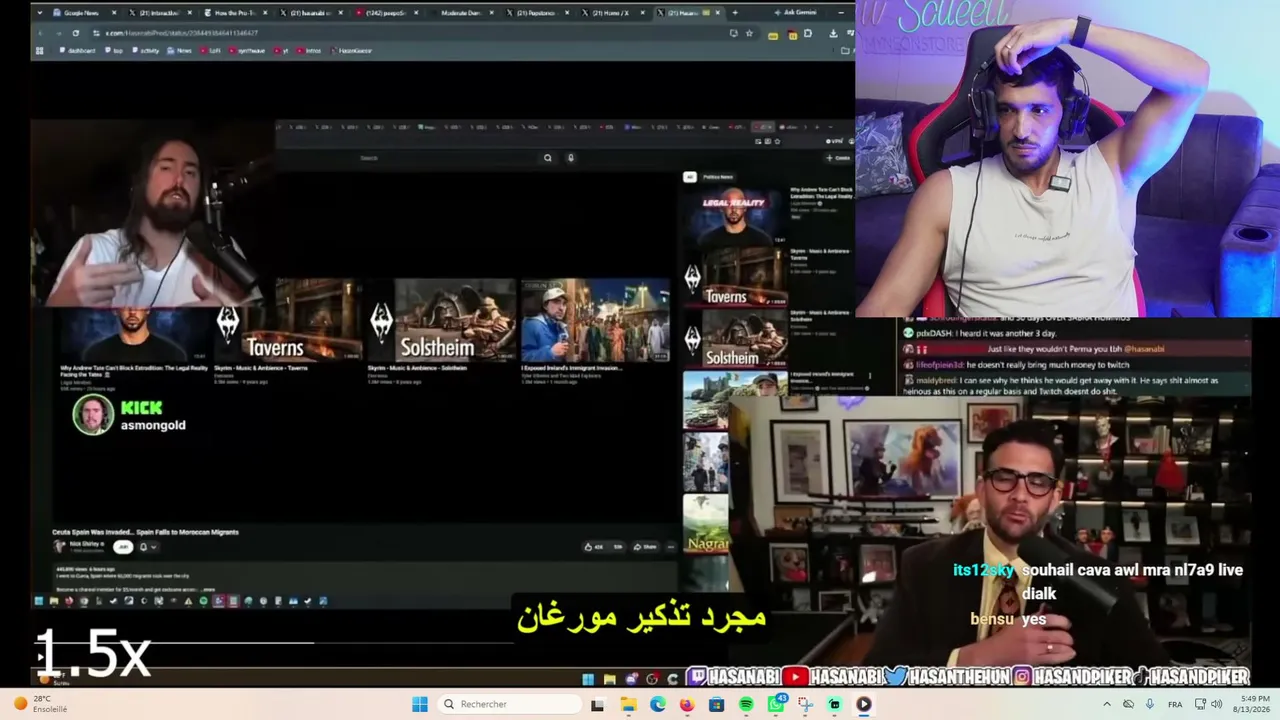Open the activity bookmark
Image resolution: width=1280 pixels, height=720 pixels.
pyautogui.click(x=146, y=50)
